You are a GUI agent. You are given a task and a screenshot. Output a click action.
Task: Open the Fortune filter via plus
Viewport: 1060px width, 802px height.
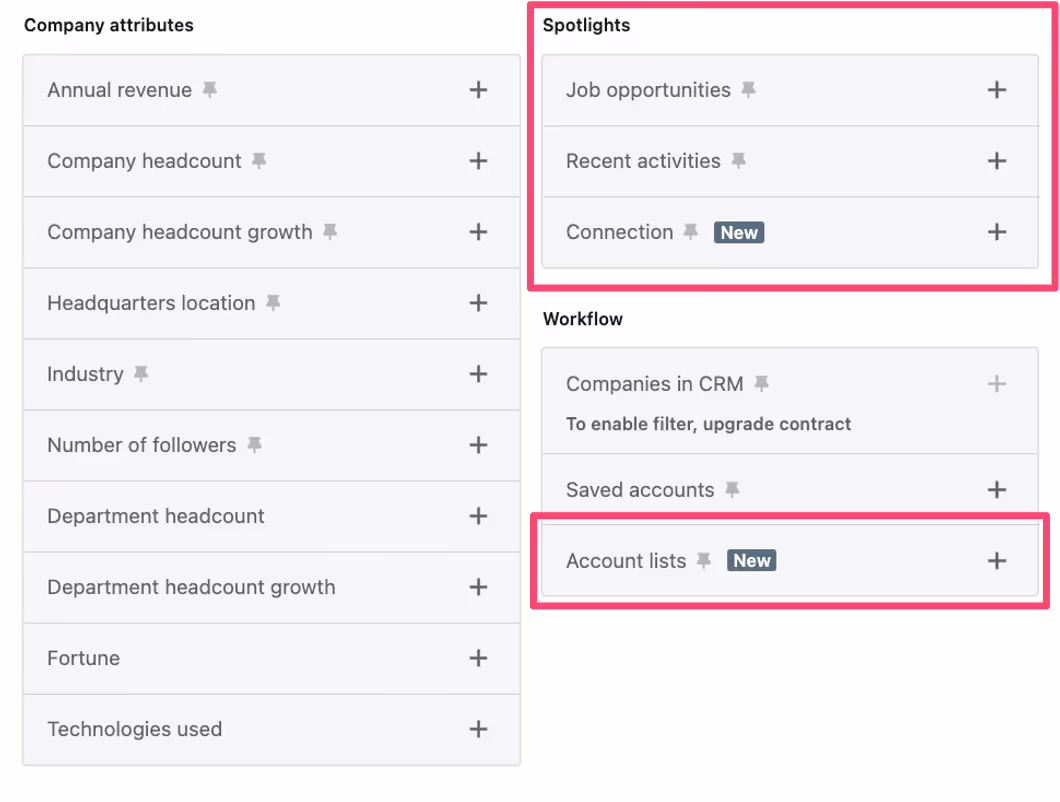point(478,658)
